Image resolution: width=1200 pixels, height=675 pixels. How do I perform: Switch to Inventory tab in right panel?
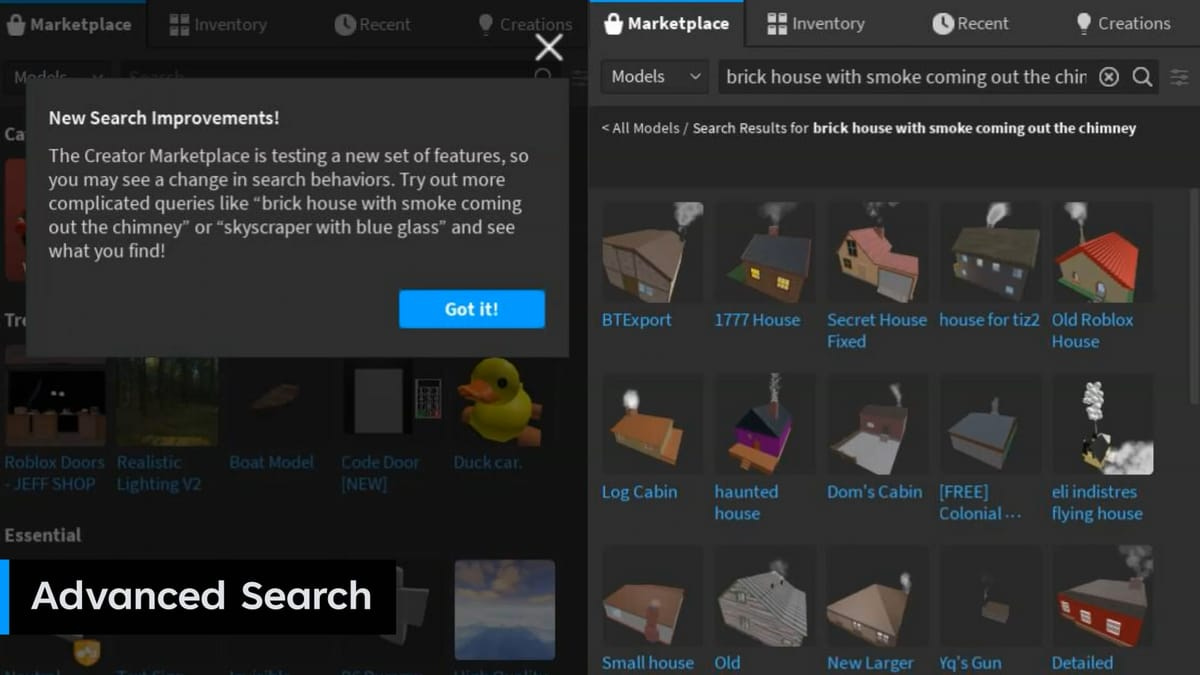tap(818, 23)
